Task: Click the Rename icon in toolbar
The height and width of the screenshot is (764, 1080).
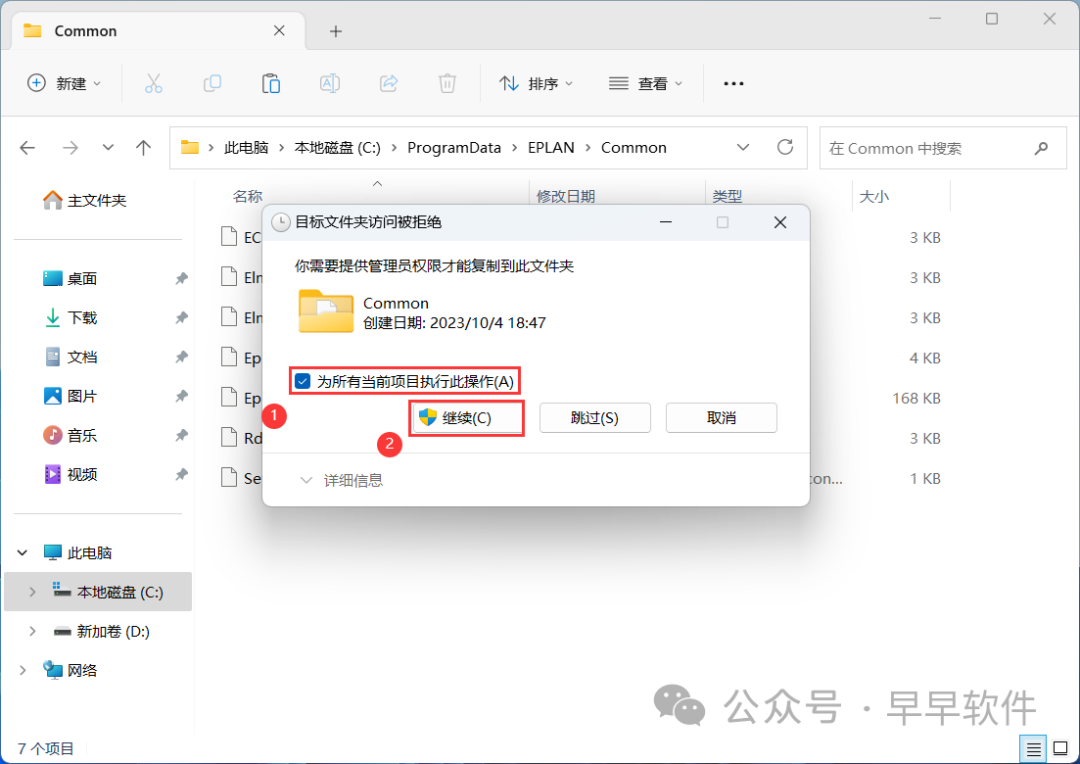Action: click(x=329, y=84)
